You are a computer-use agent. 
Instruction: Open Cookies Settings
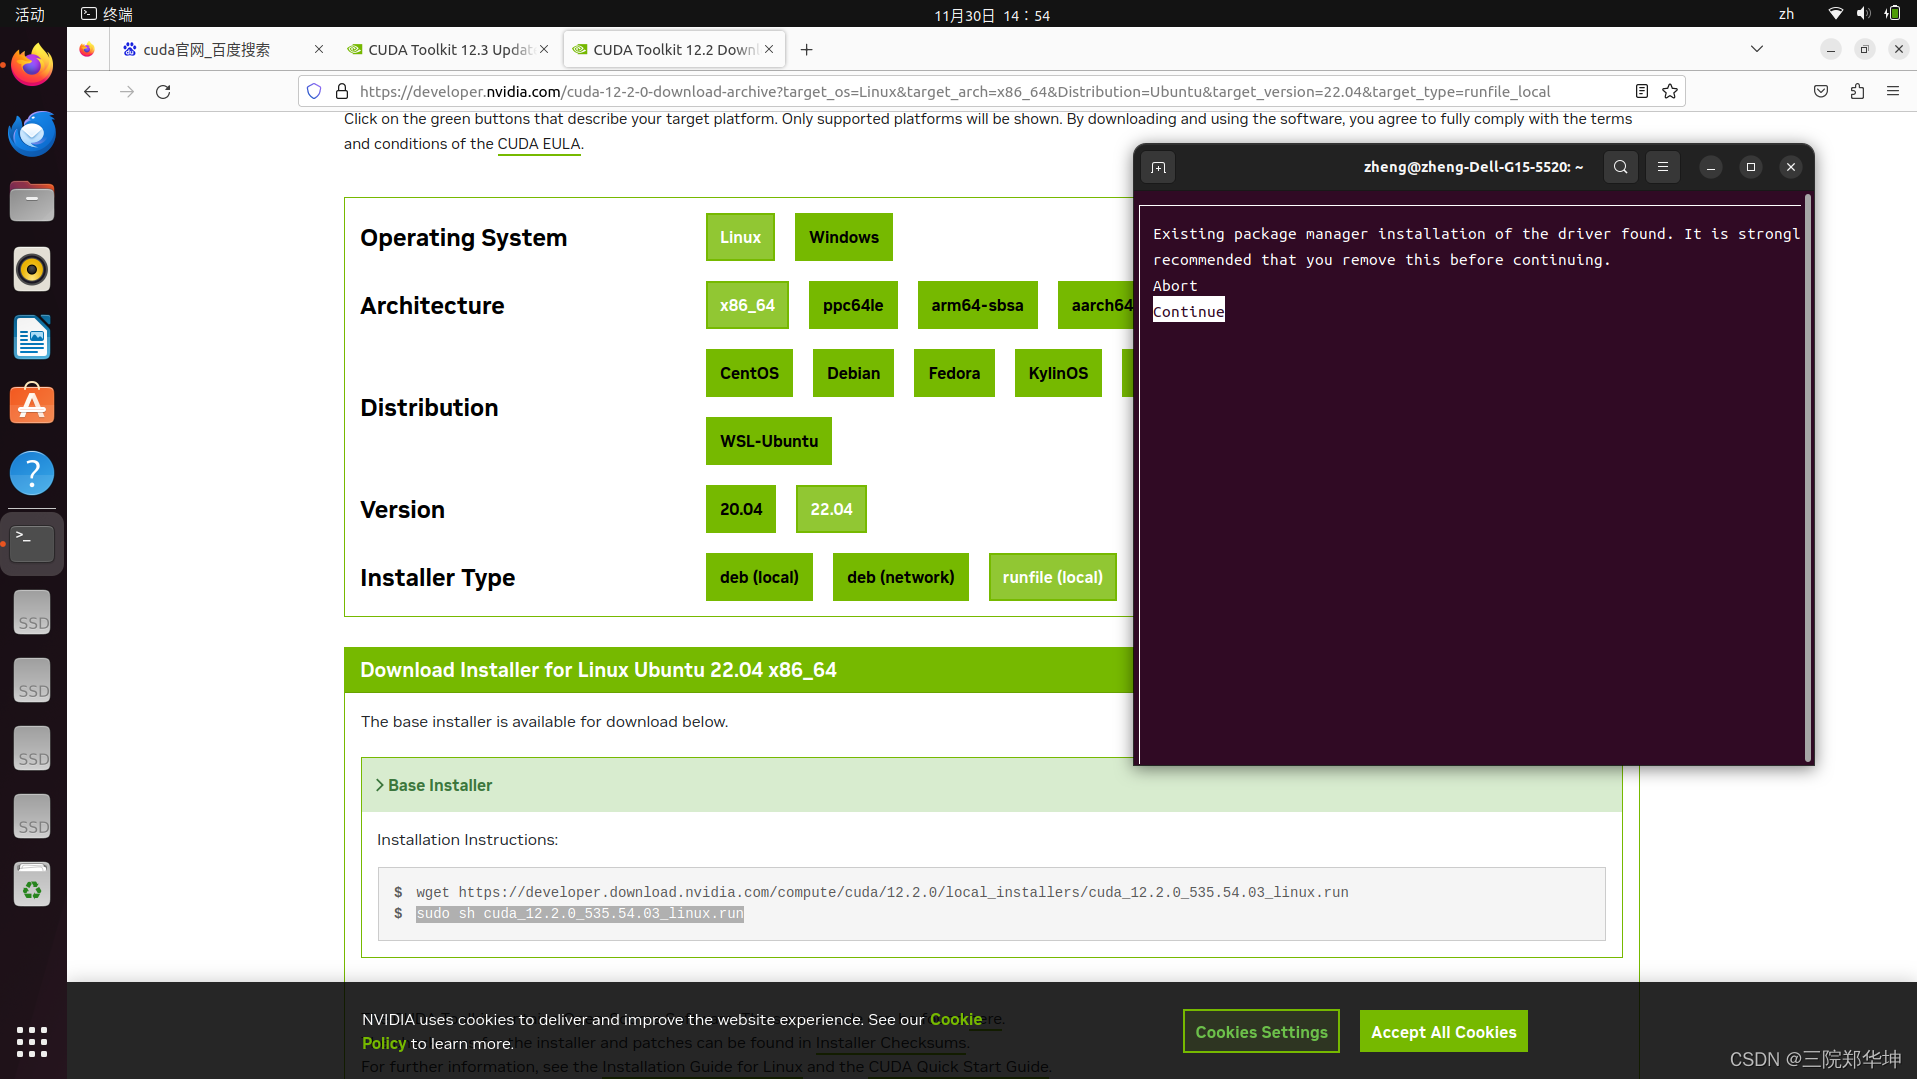(1261, 1032)
